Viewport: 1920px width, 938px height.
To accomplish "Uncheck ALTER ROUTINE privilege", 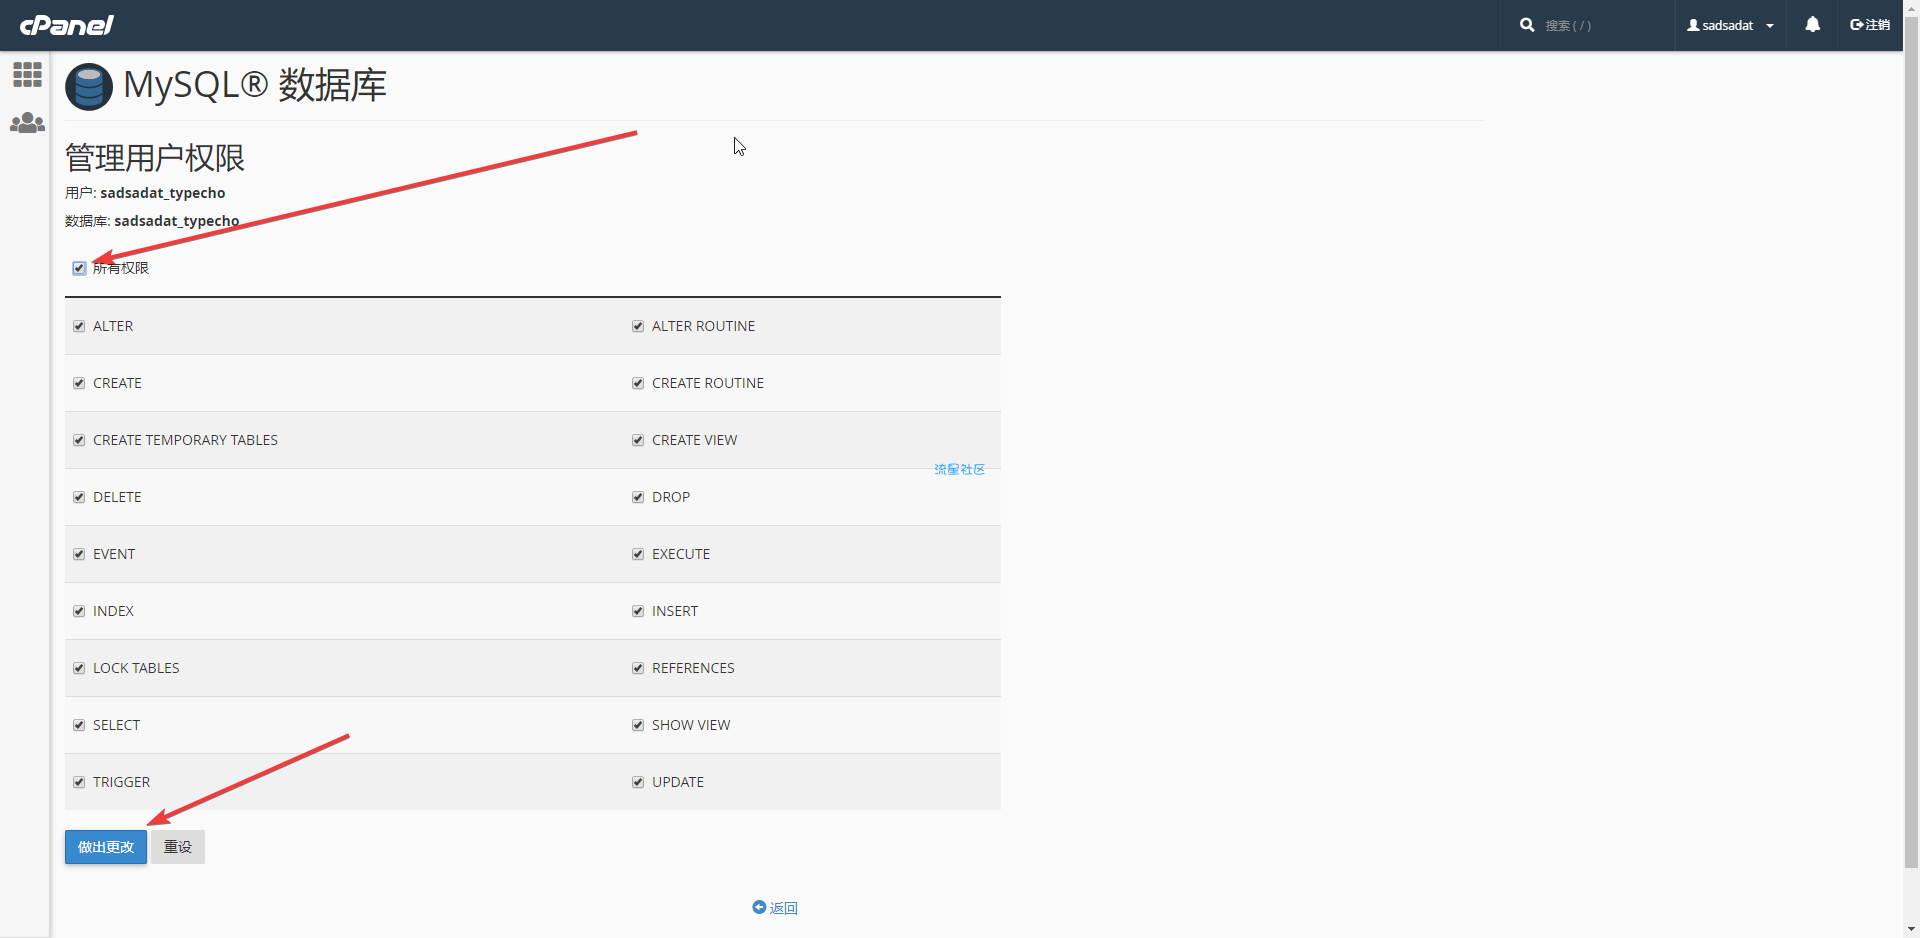I will coord(638,326).
